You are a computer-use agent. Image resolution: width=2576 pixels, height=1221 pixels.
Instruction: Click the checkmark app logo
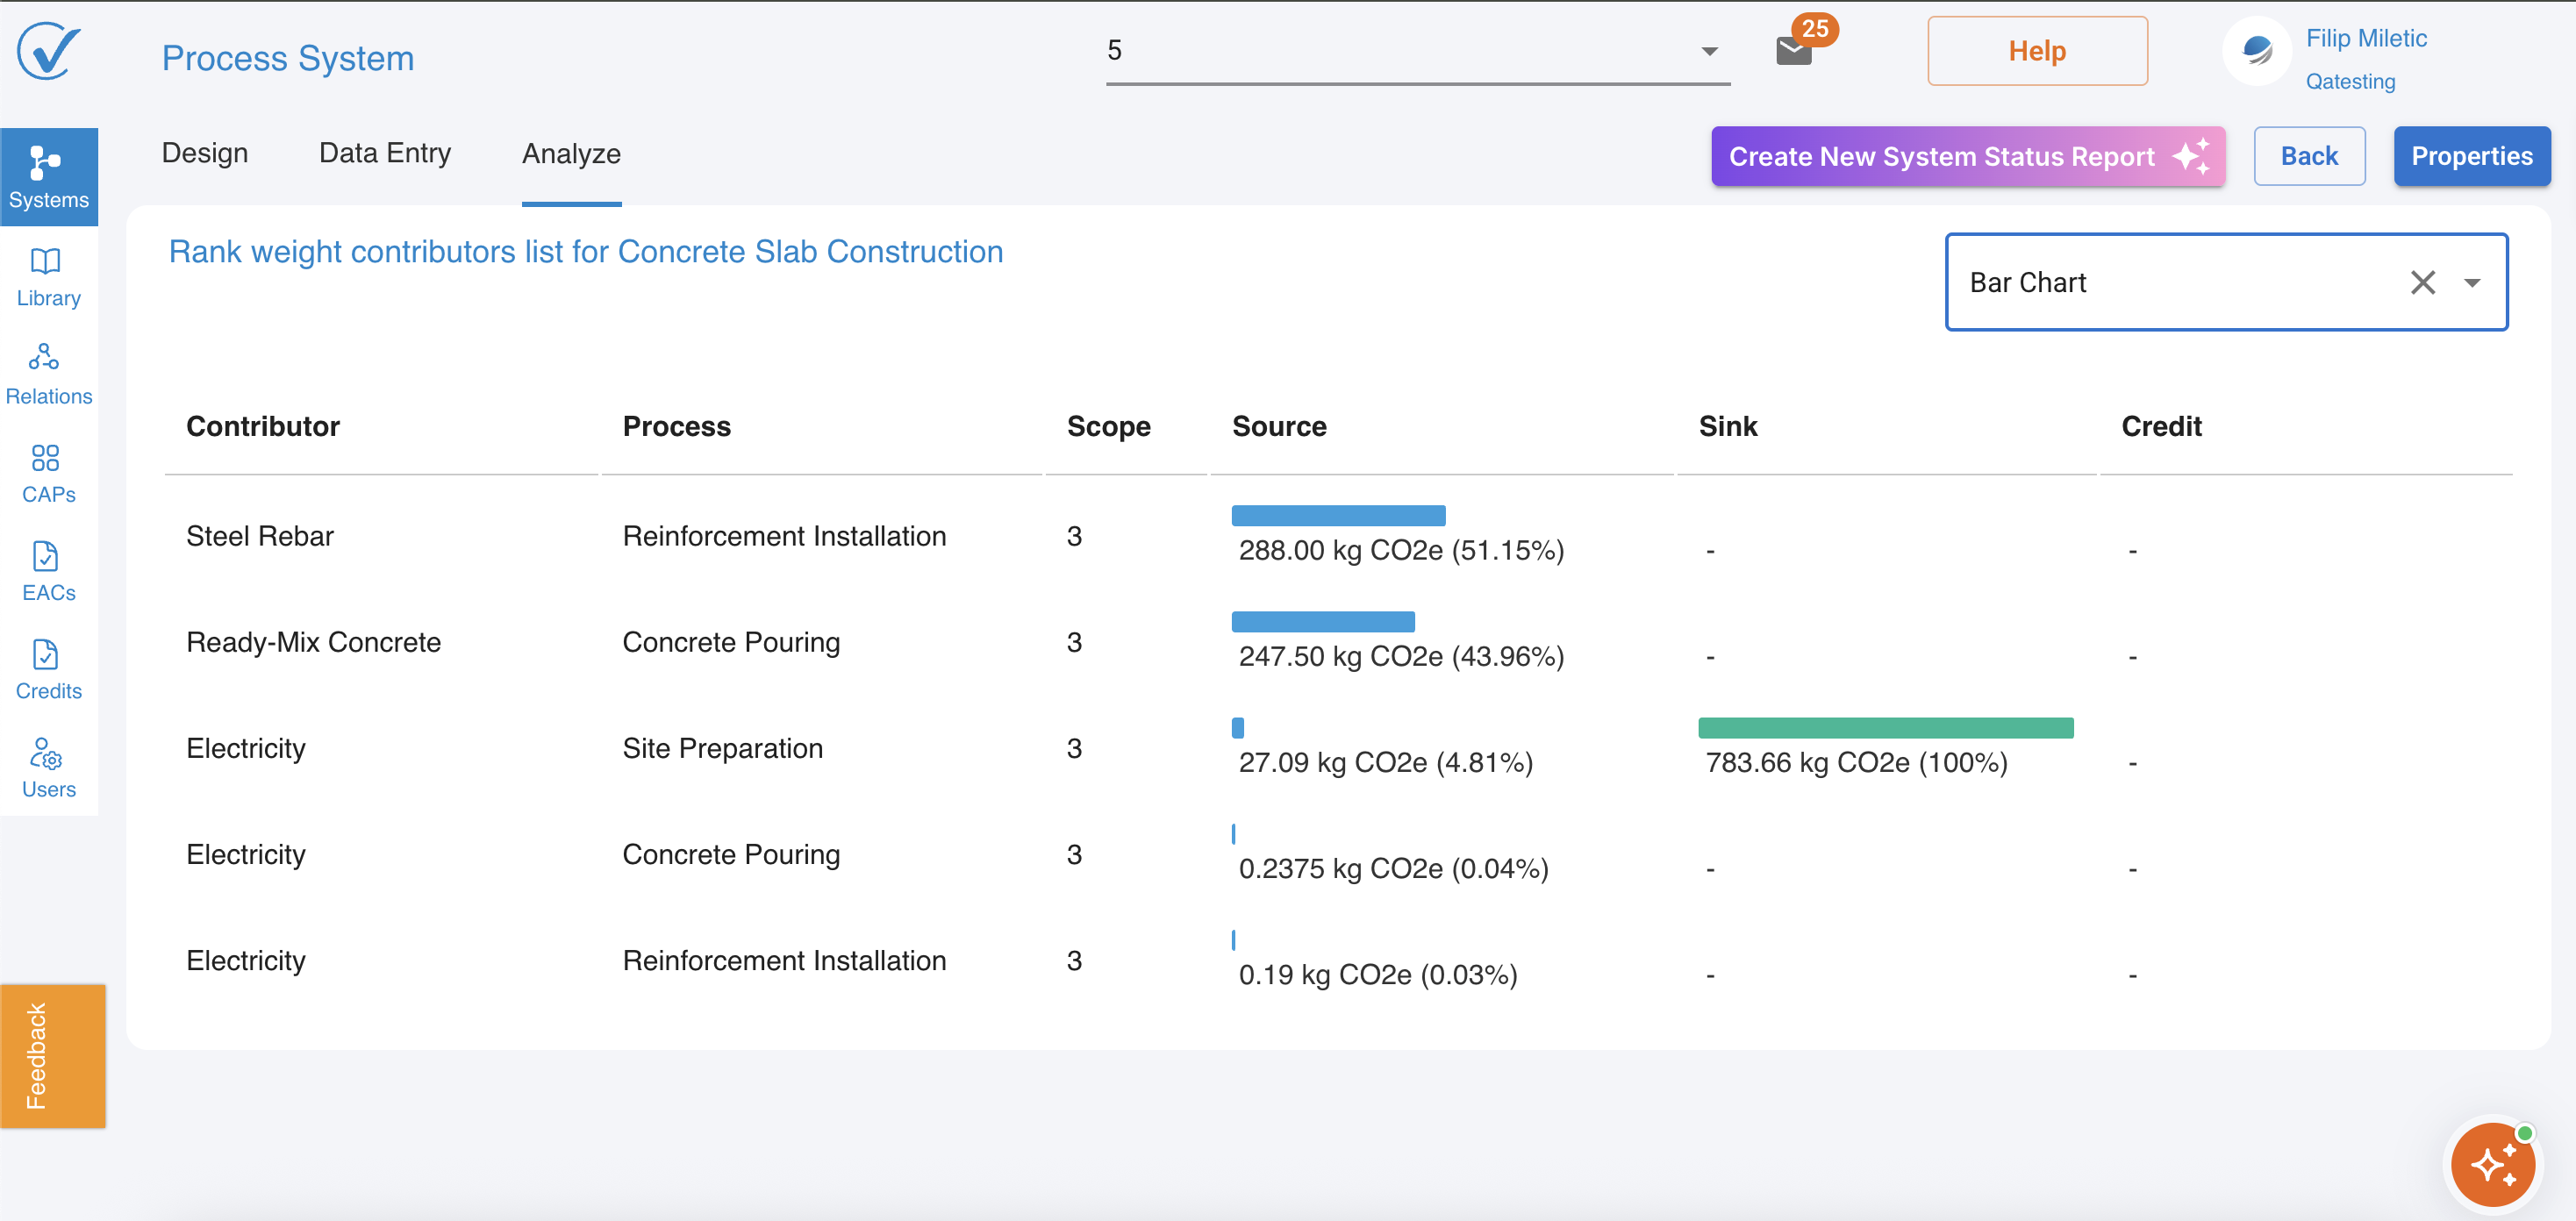click(48, 51)
